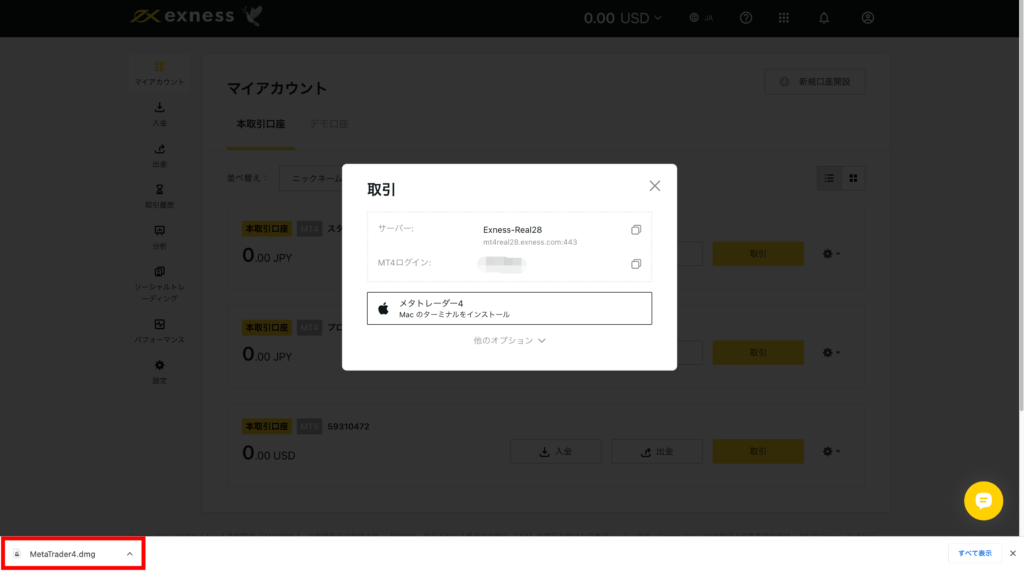Close the downloads bar
Screen dimensions: 1024x571
click(x=1013, y=553)
